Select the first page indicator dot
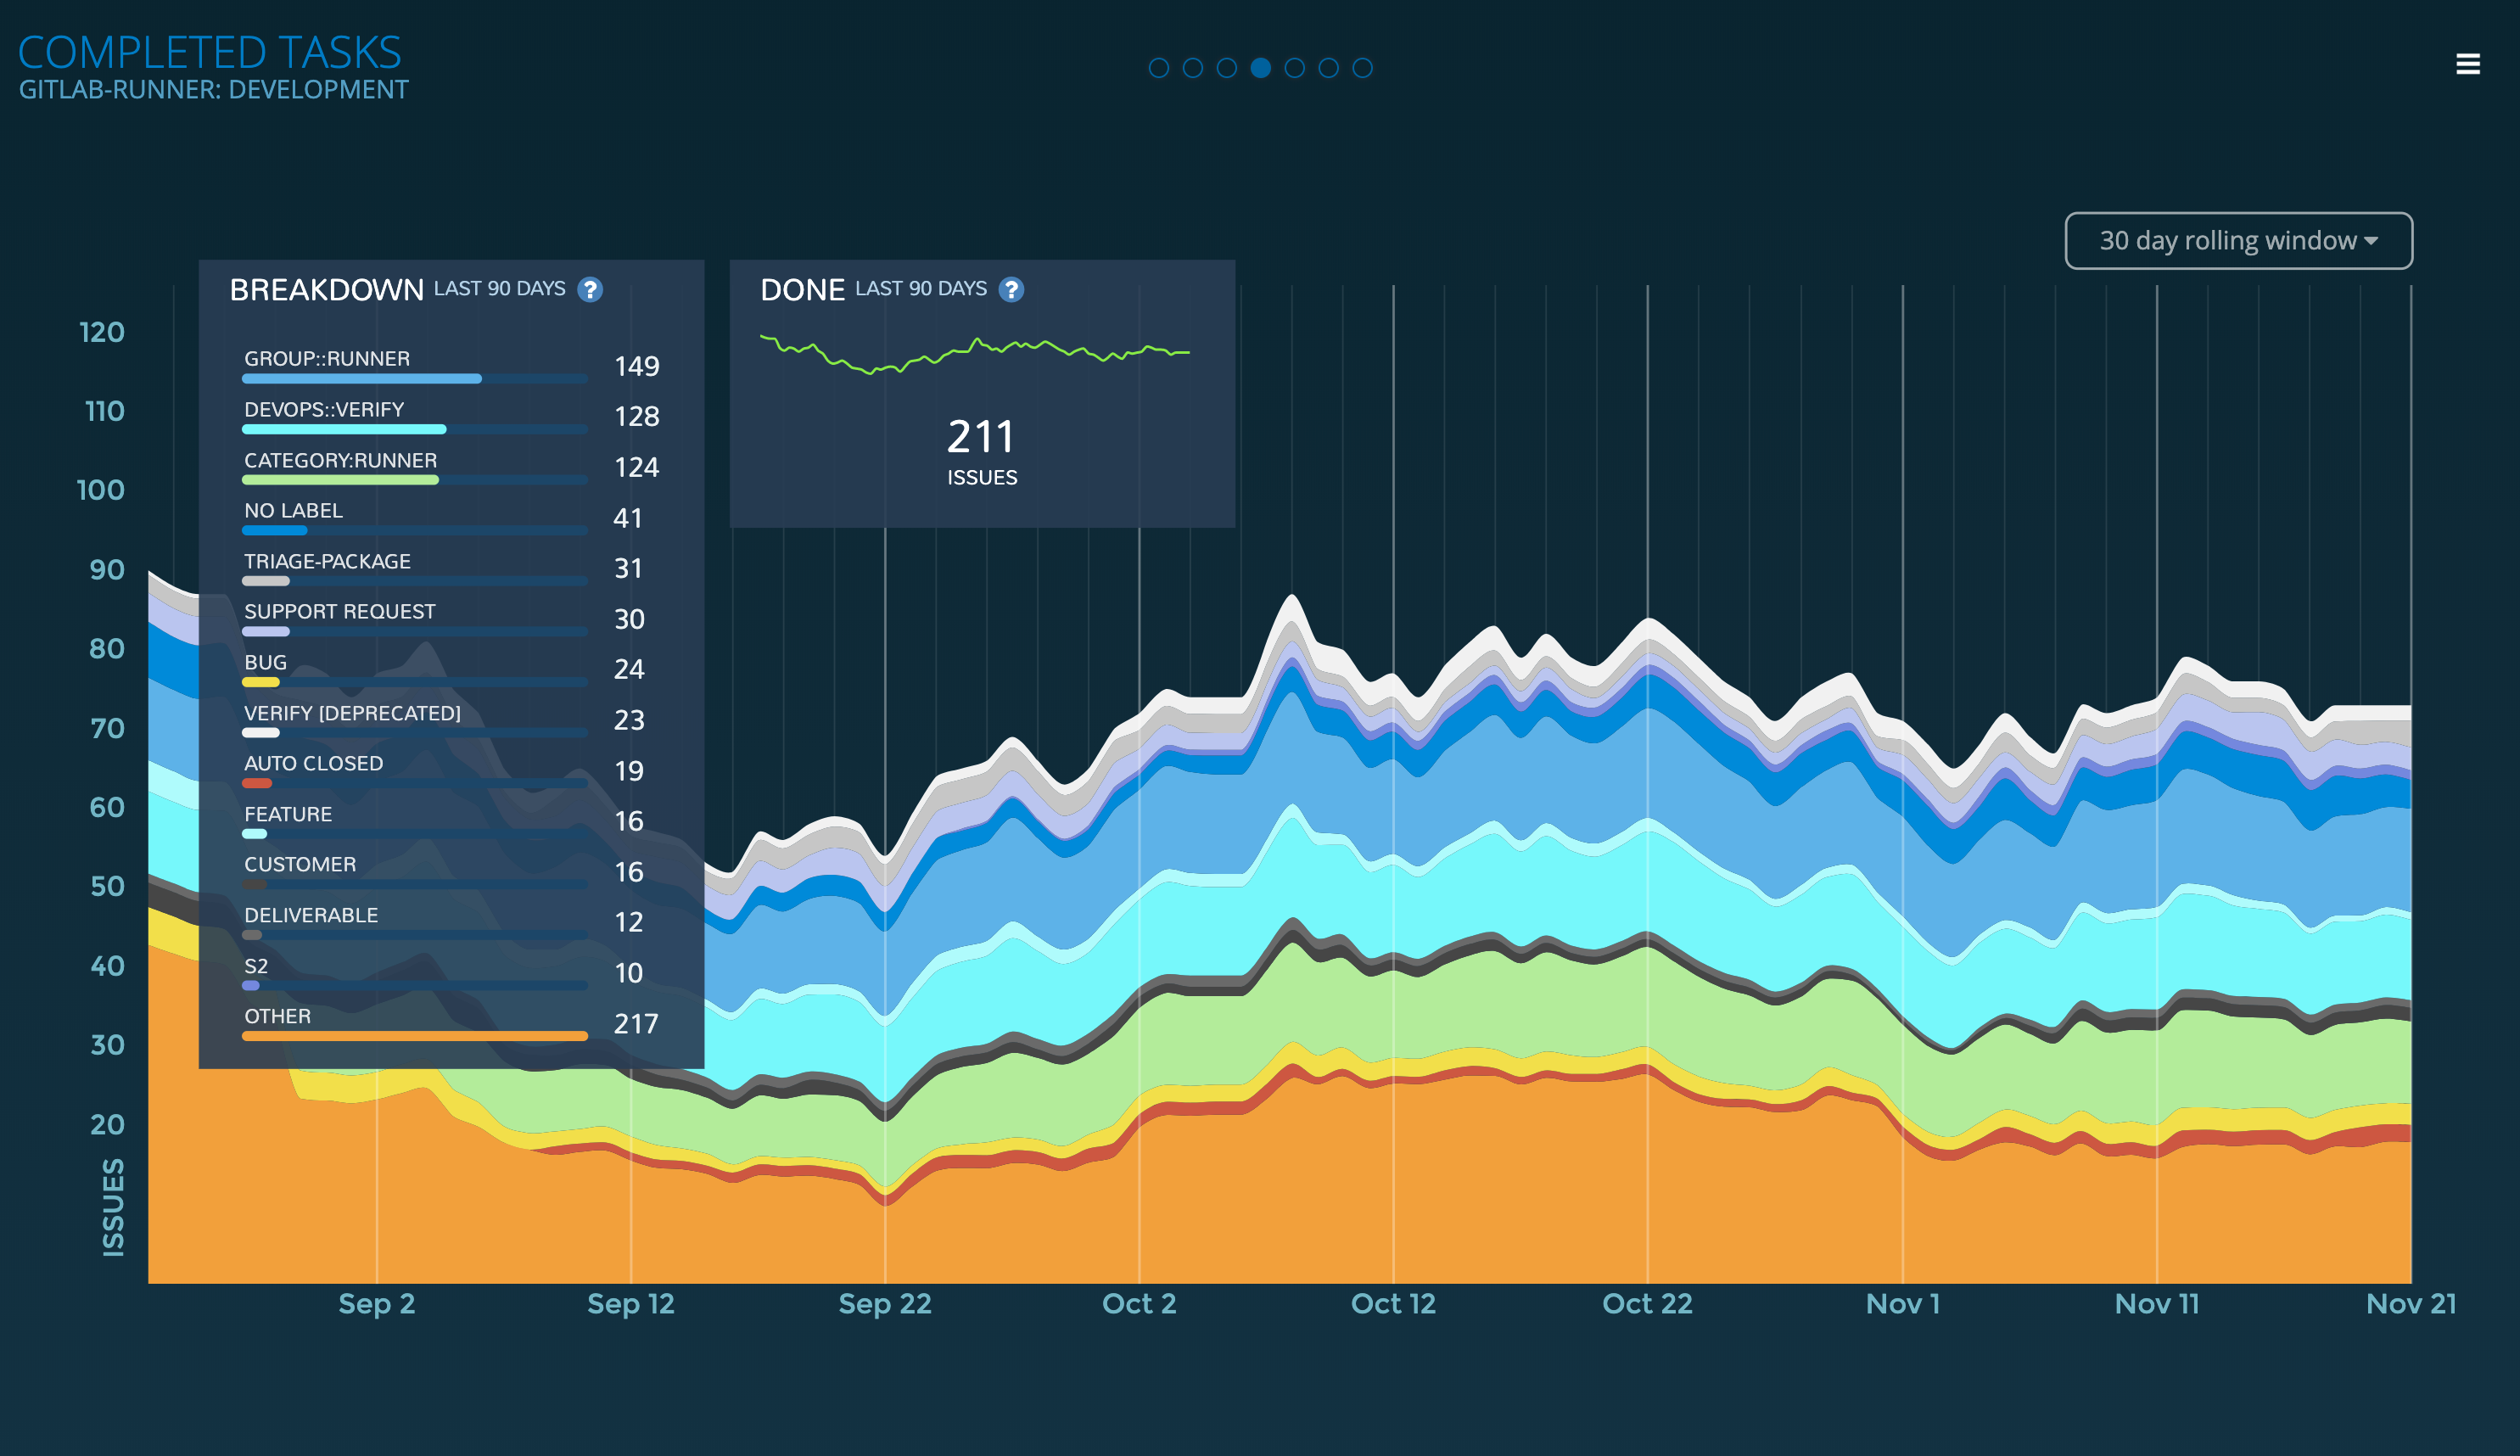The height and width of the screenshot is (1456, 2520). [1158, 68]
